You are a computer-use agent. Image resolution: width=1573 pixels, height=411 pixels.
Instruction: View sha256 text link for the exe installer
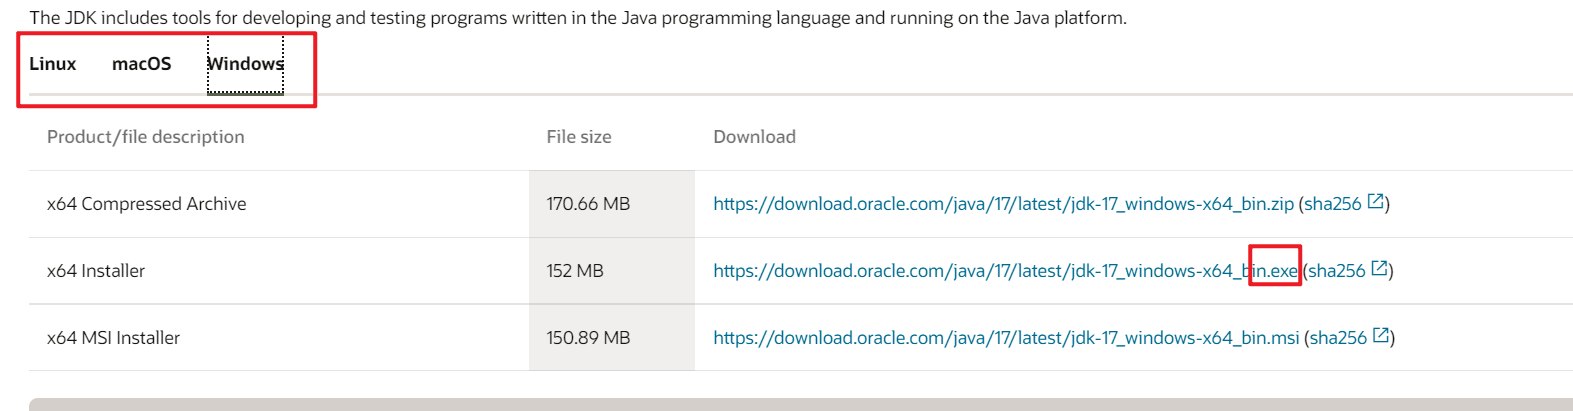[x=1336, y=271]
